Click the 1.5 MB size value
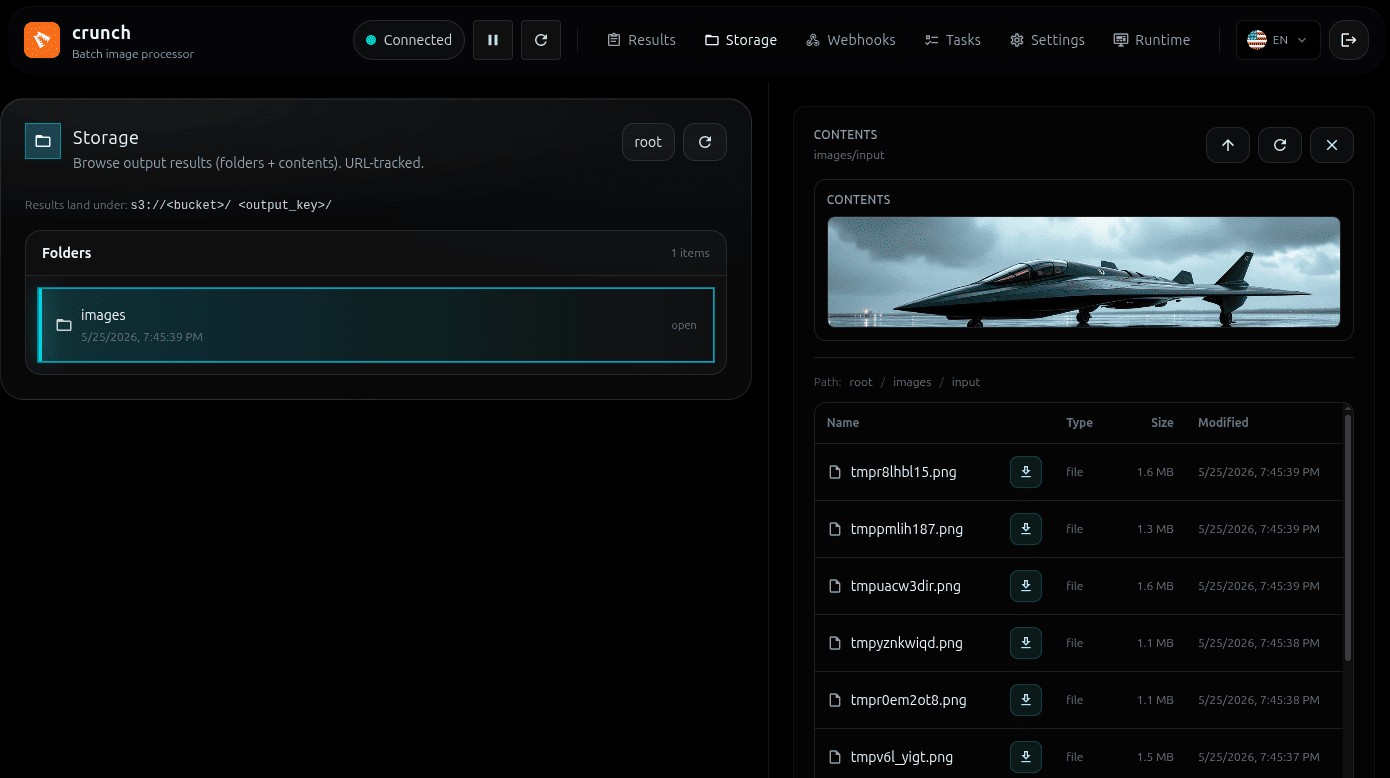This screenshot has width=1390, height=778. [x=1155, y=757]
